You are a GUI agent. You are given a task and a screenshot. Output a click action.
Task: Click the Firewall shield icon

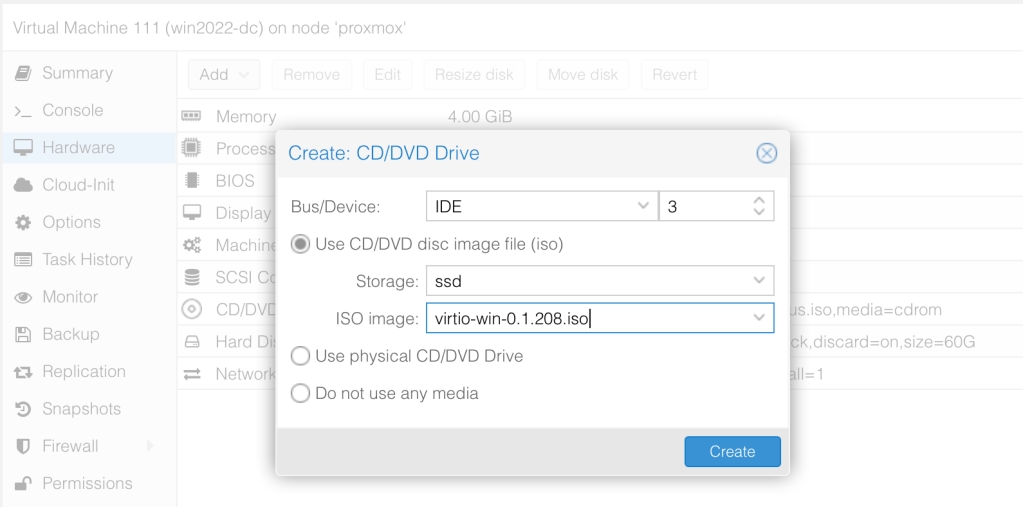23,446
